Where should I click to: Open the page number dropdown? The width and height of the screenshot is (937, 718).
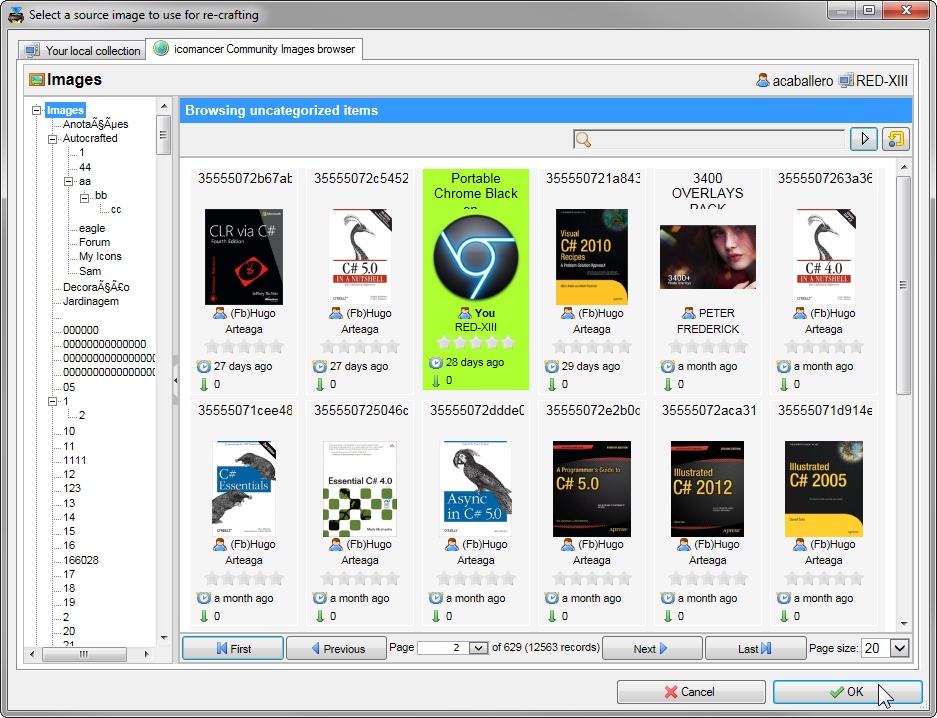tap(478, 648)
